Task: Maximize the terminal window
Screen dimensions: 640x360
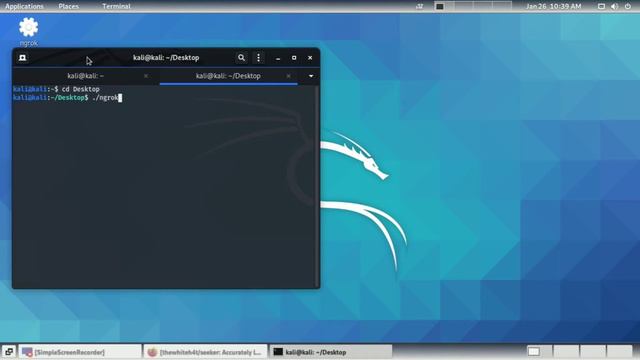Action: 294,58
